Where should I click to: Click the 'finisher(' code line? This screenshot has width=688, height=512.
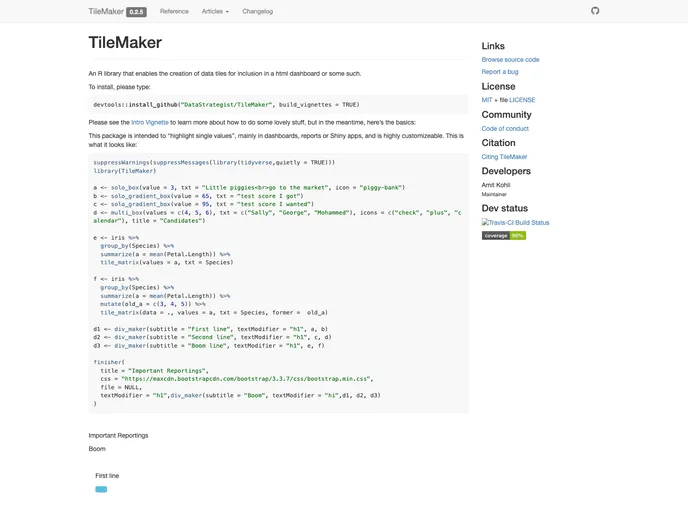[x=109, y=362]
